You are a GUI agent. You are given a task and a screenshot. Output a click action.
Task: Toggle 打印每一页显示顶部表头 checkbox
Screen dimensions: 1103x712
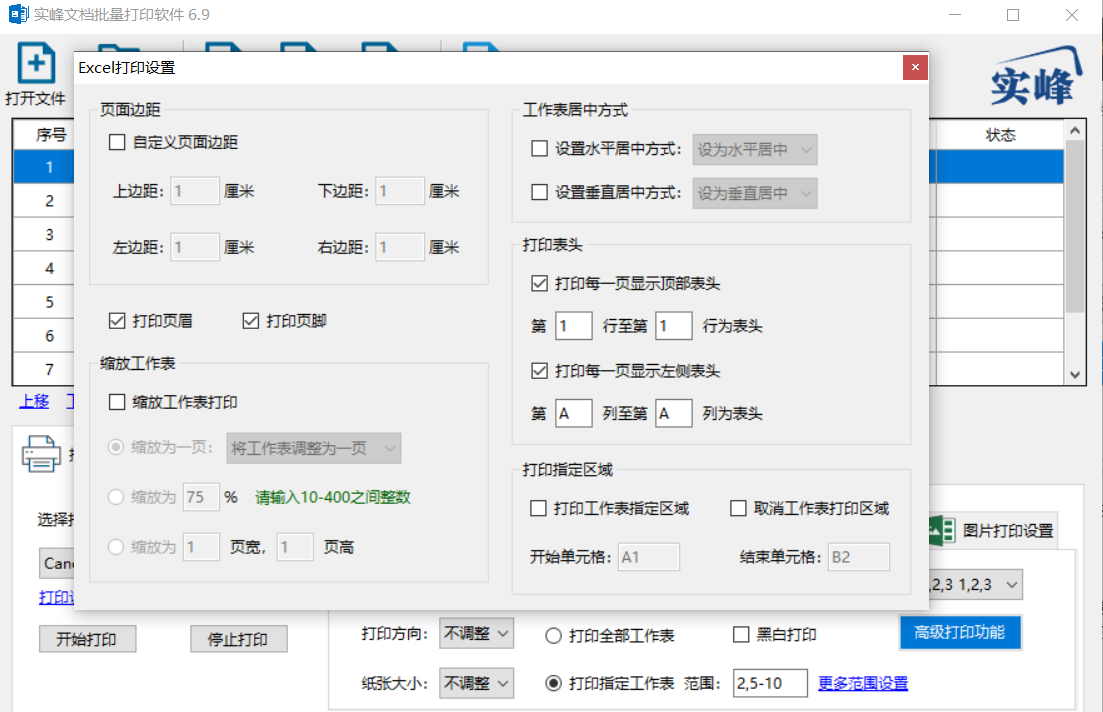click(540, 284)
